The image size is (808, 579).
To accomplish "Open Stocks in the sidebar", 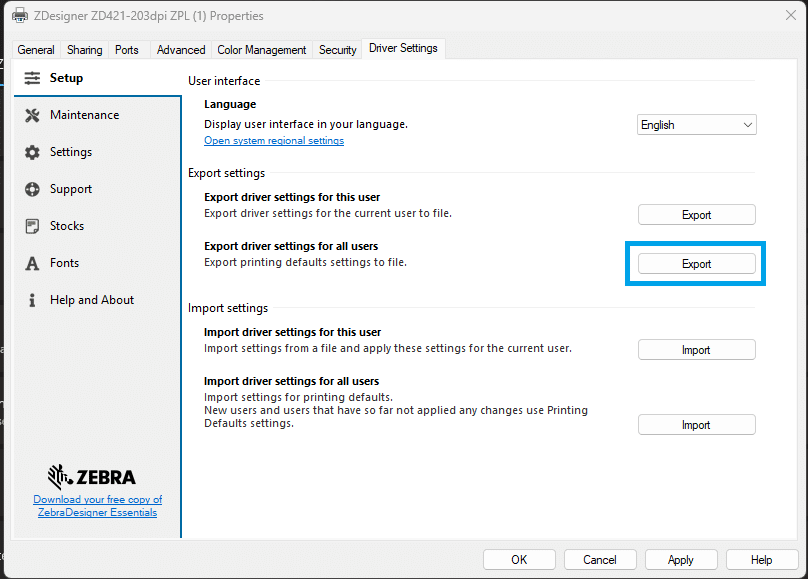I will [97, 226].
